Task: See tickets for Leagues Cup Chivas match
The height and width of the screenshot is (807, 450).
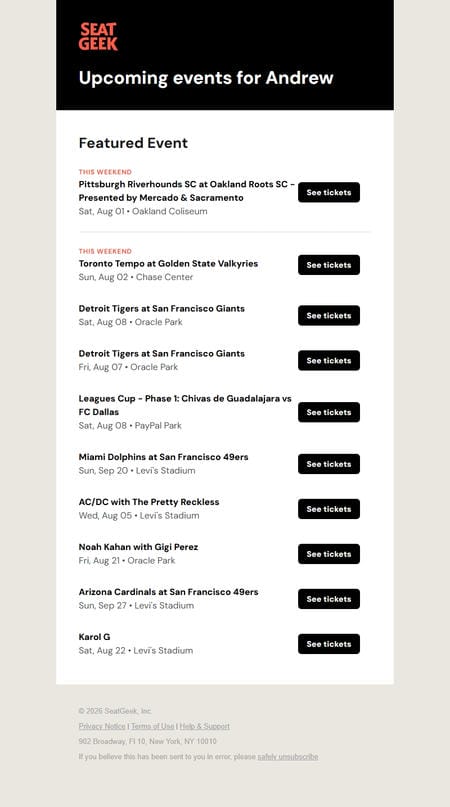Action: [x=328, y=412]
